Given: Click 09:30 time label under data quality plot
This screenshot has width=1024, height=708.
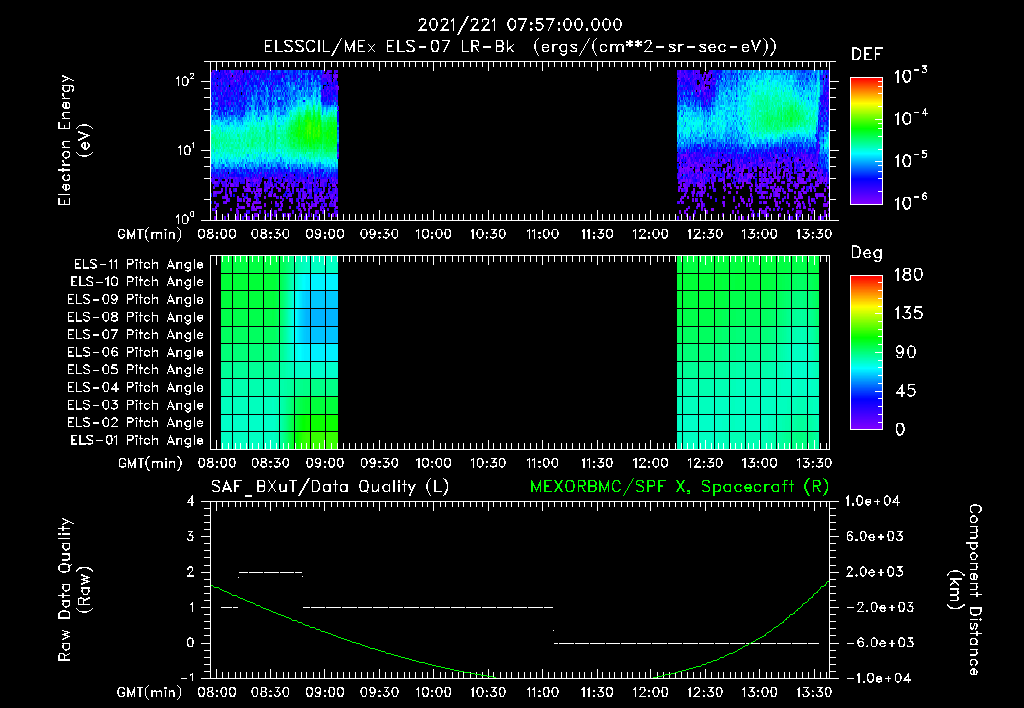Looking at the screenshot, I should coord(379,692).
